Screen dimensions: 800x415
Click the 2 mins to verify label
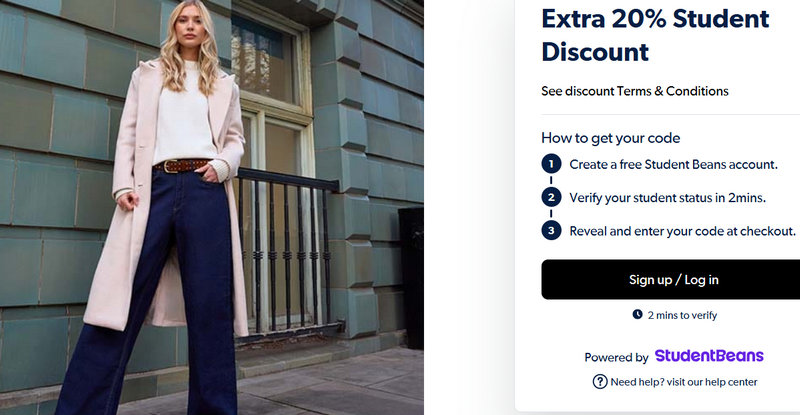(682, 315)
